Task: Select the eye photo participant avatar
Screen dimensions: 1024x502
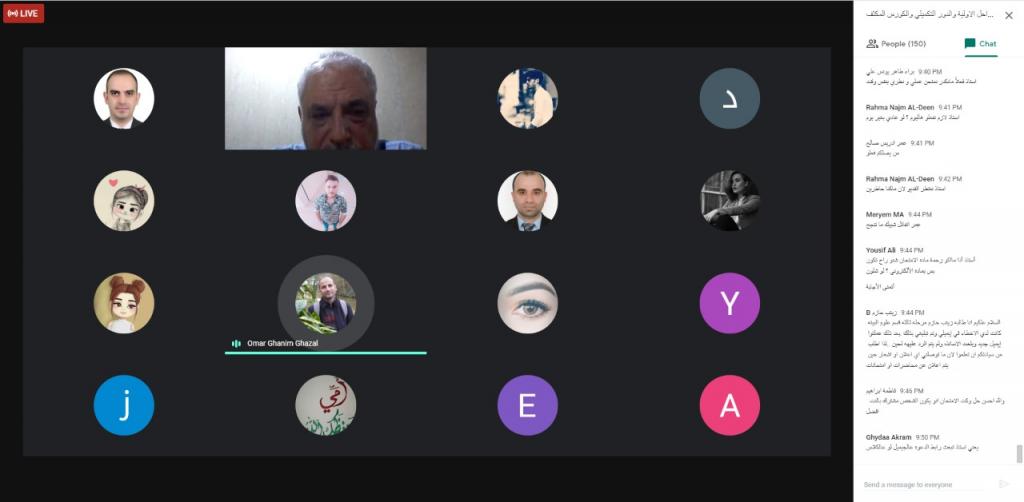Action: pyautogui.click(x=528, y=303)
